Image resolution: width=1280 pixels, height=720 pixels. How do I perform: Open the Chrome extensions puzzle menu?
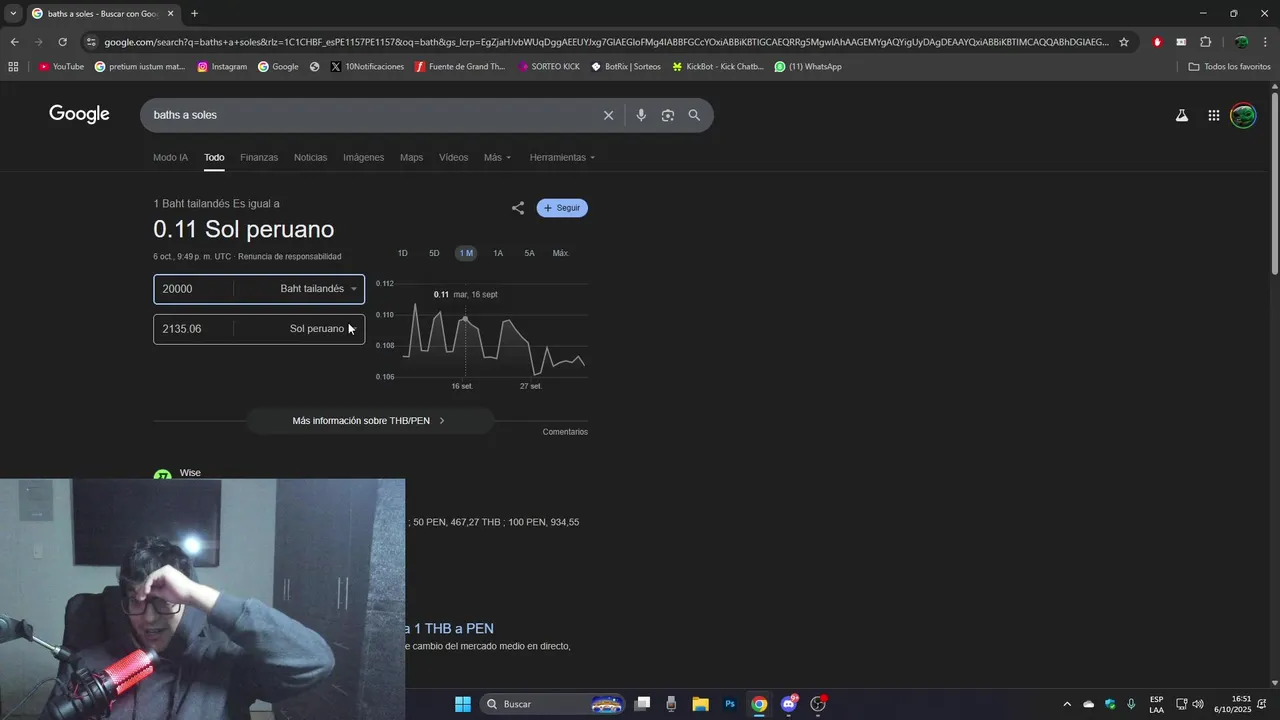pyautogui.click(x=1205, y=42)
